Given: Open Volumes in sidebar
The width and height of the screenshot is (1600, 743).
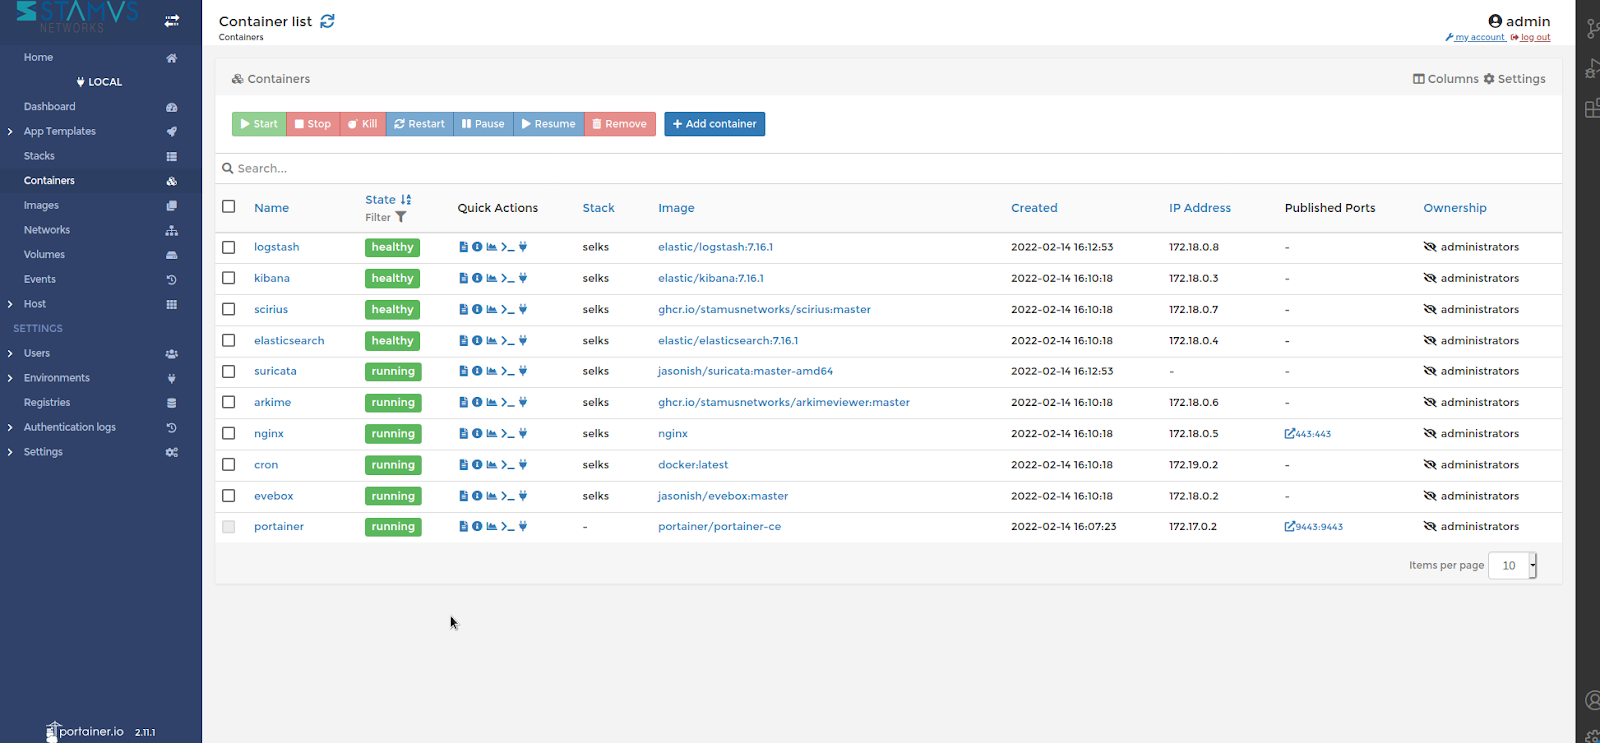Looking at the screenshot, I should (x=44, y=255).
